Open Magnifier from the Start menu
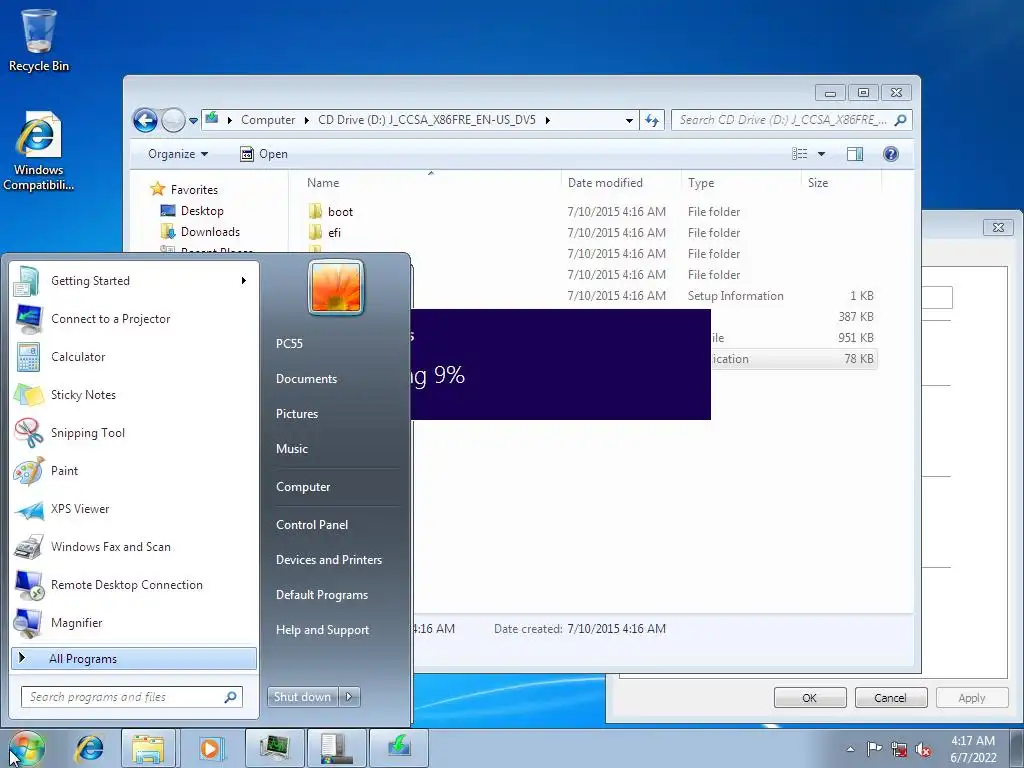The image size is (1024, 768). pos(135,623)
